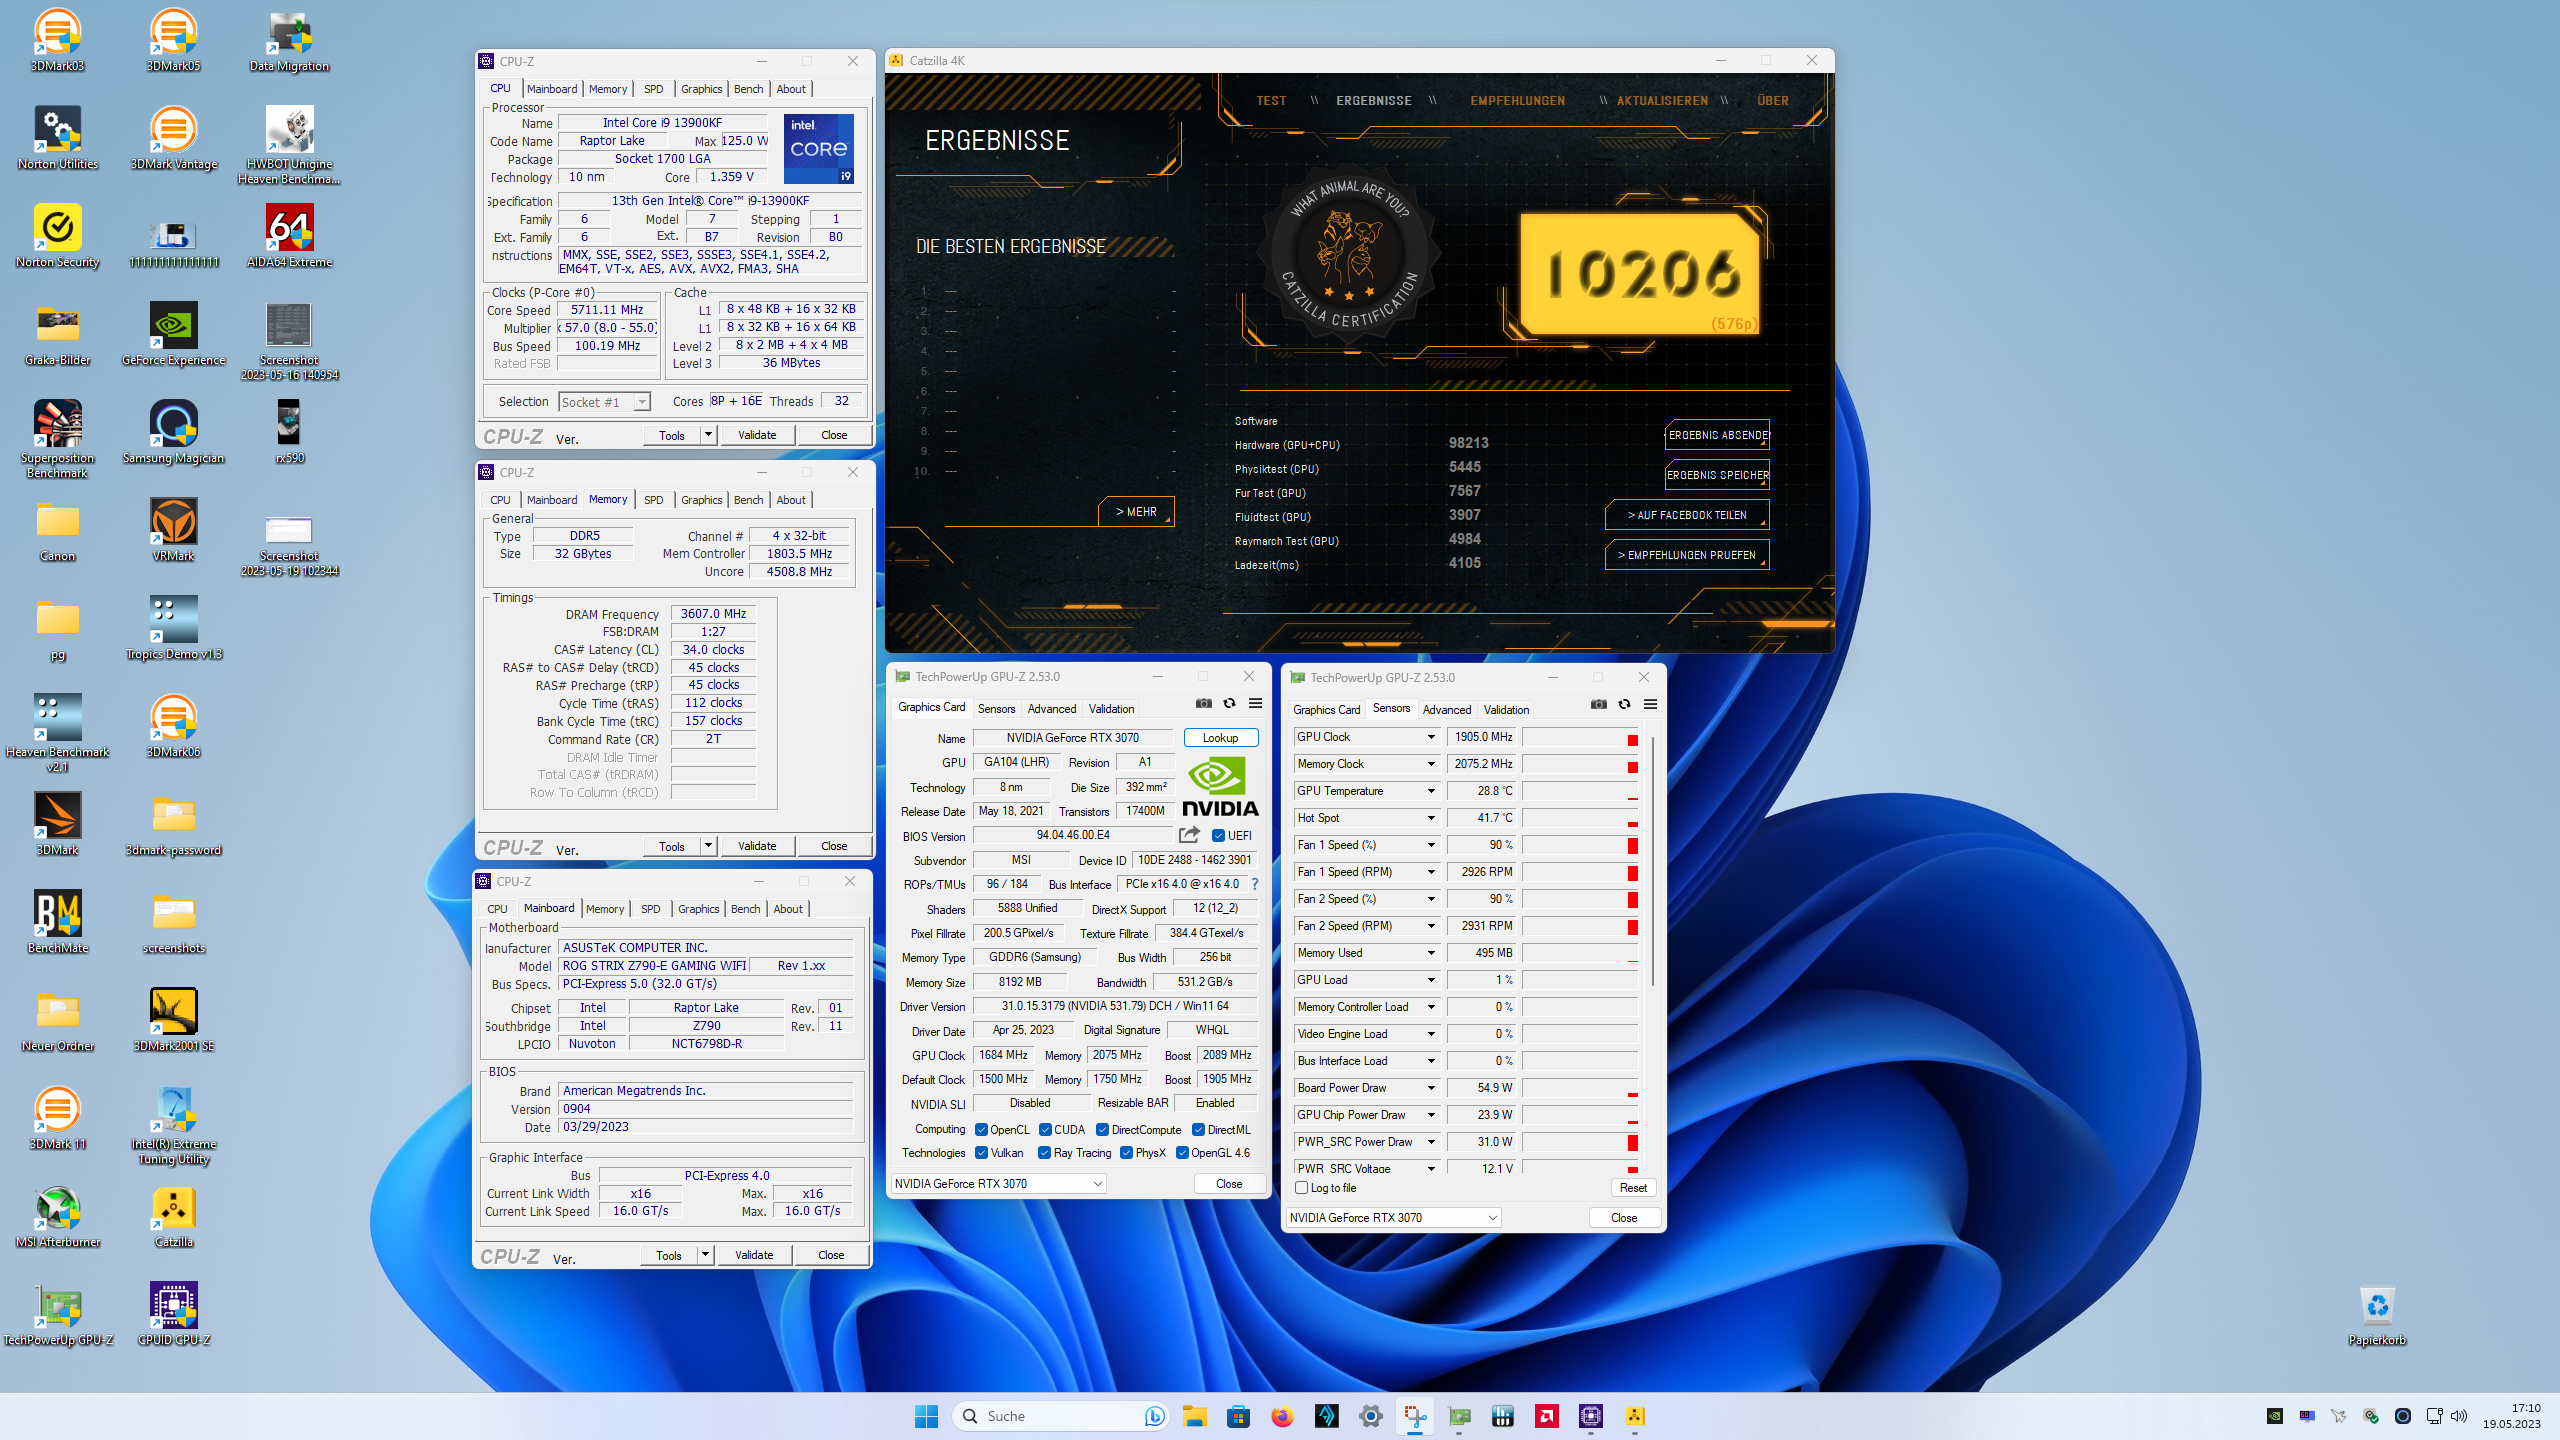This screenshot has height=1440, width=2560.
Task: Open File Explorer from the taskbar
Action: 1194,1416
